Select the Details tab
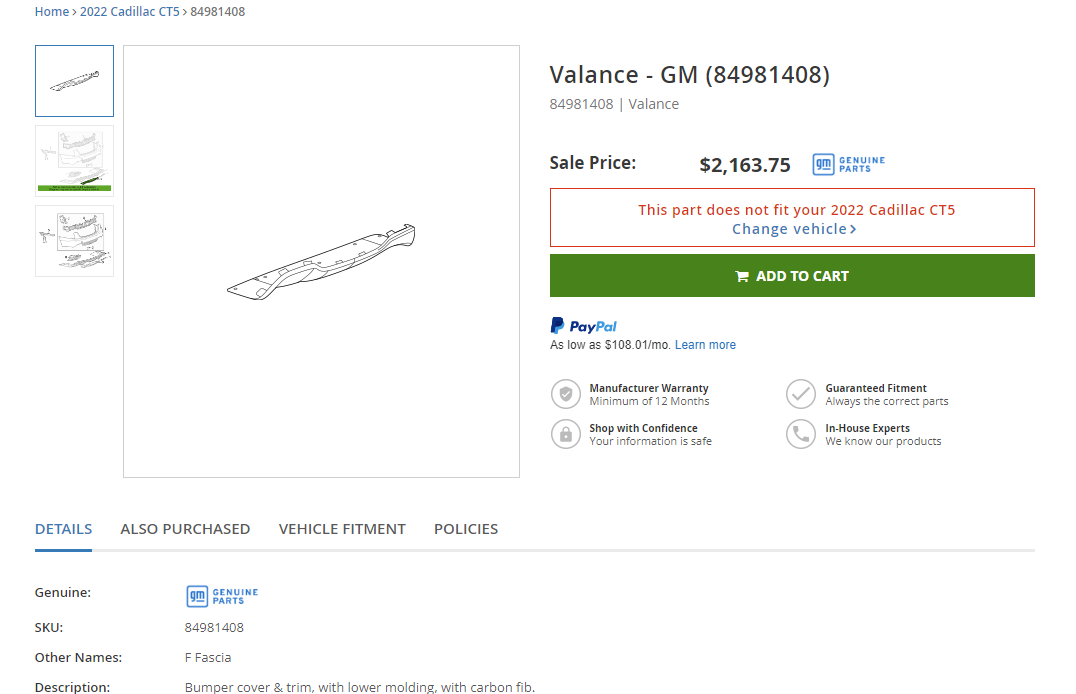Screen dimensions: 1076x694 63,529
